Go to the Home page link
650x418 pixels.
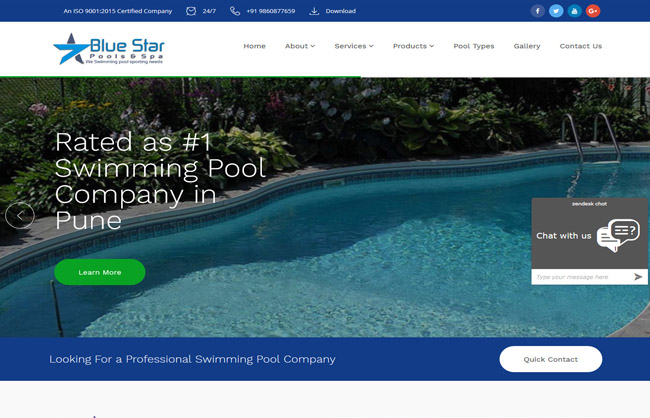coord(255,46)
